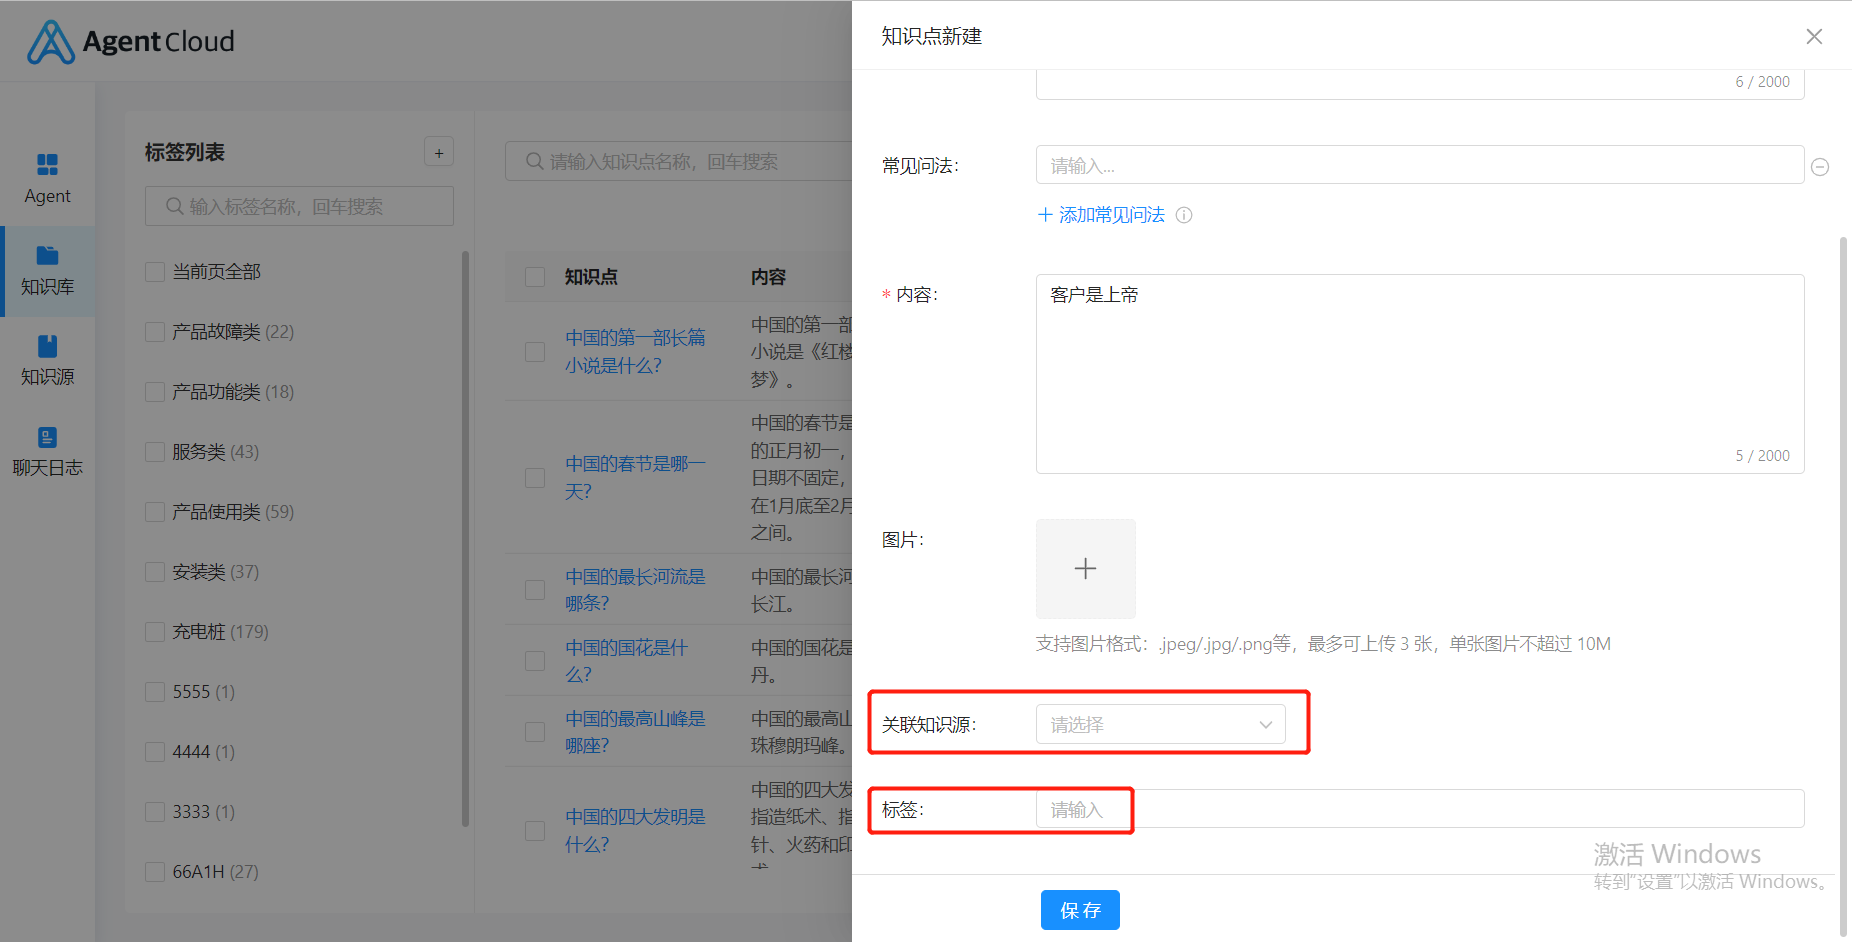Open the 关联知识源 dropdown
The image size is (1852, 942).
[1160, 724]
